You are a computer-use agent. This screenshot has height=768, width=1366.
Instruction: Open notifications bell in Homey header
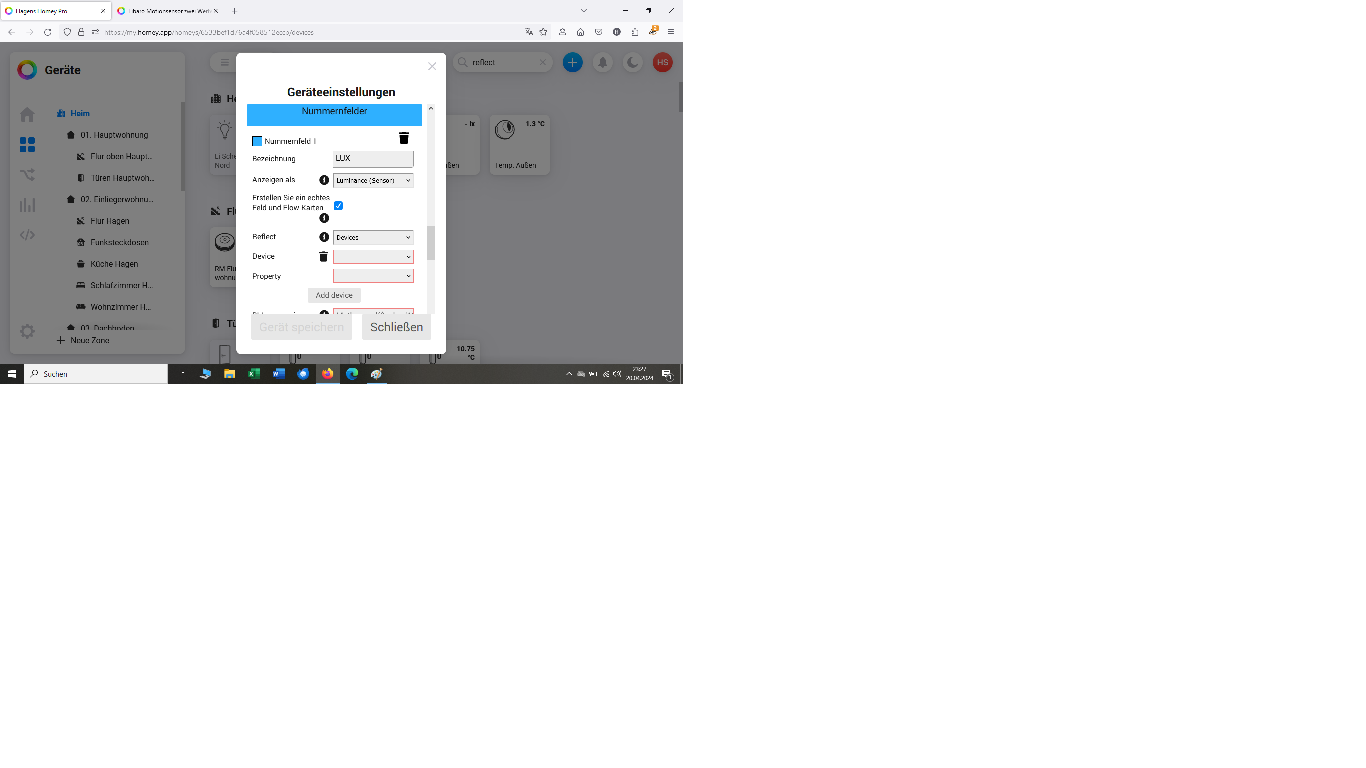click(603, 62)
